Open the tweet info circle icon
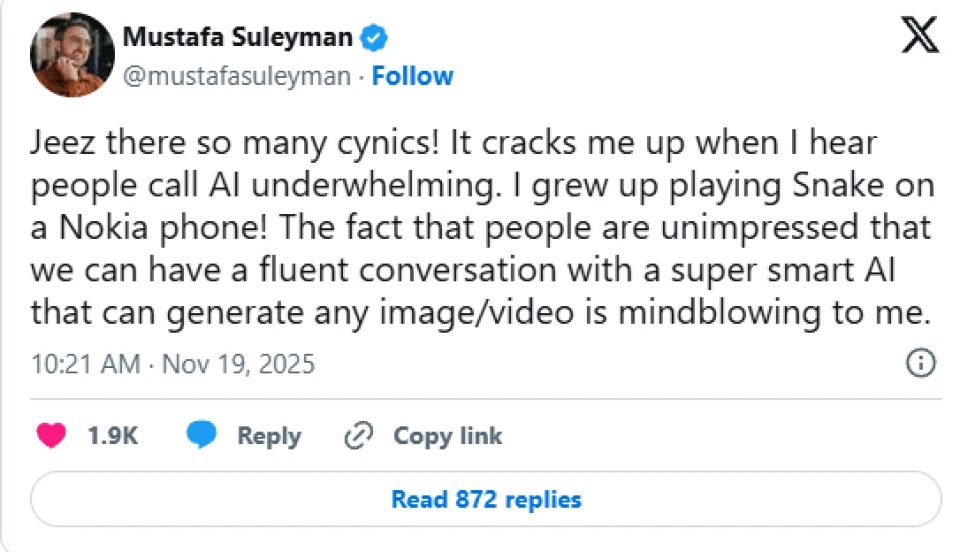This screenshot has height=552, width=960. 919,363
